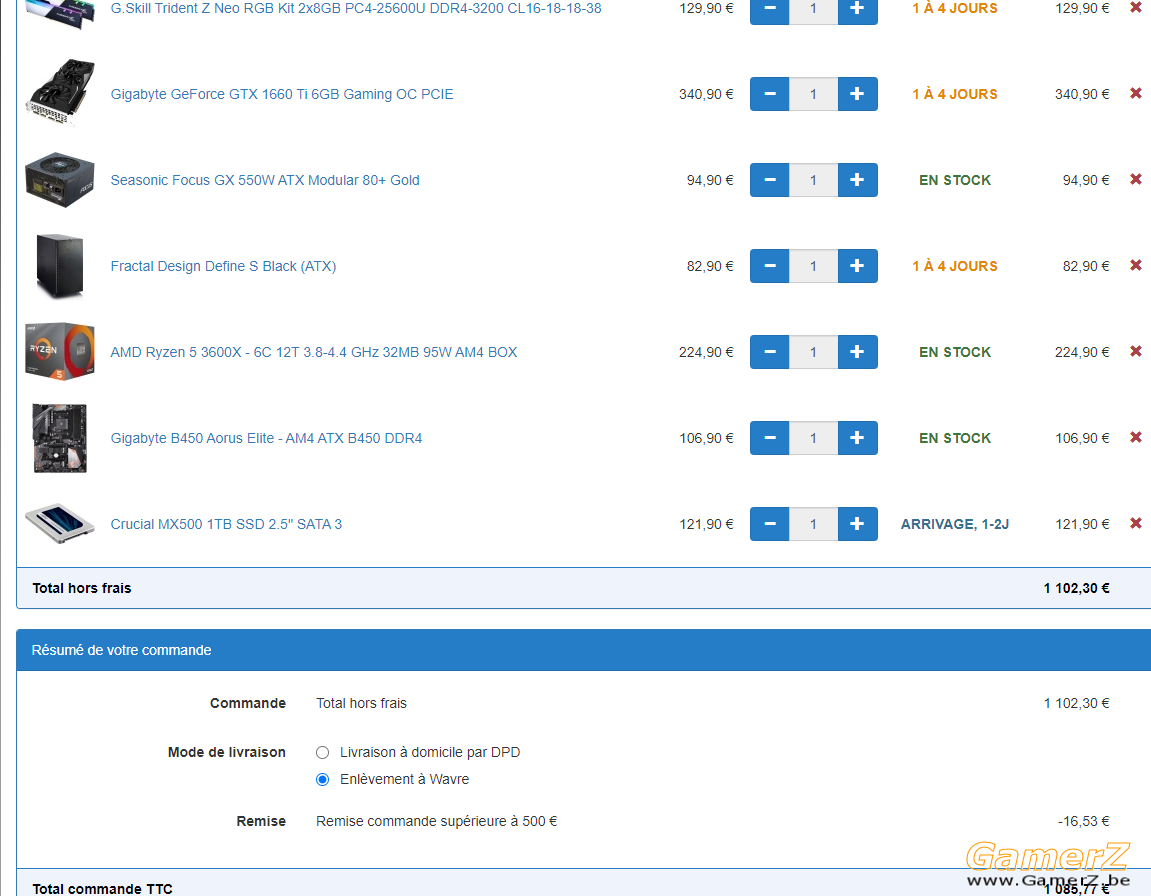Click the ARRIVAGE, 1-2J availability text
The image size is (1151, 896).
tap(955, 524)
